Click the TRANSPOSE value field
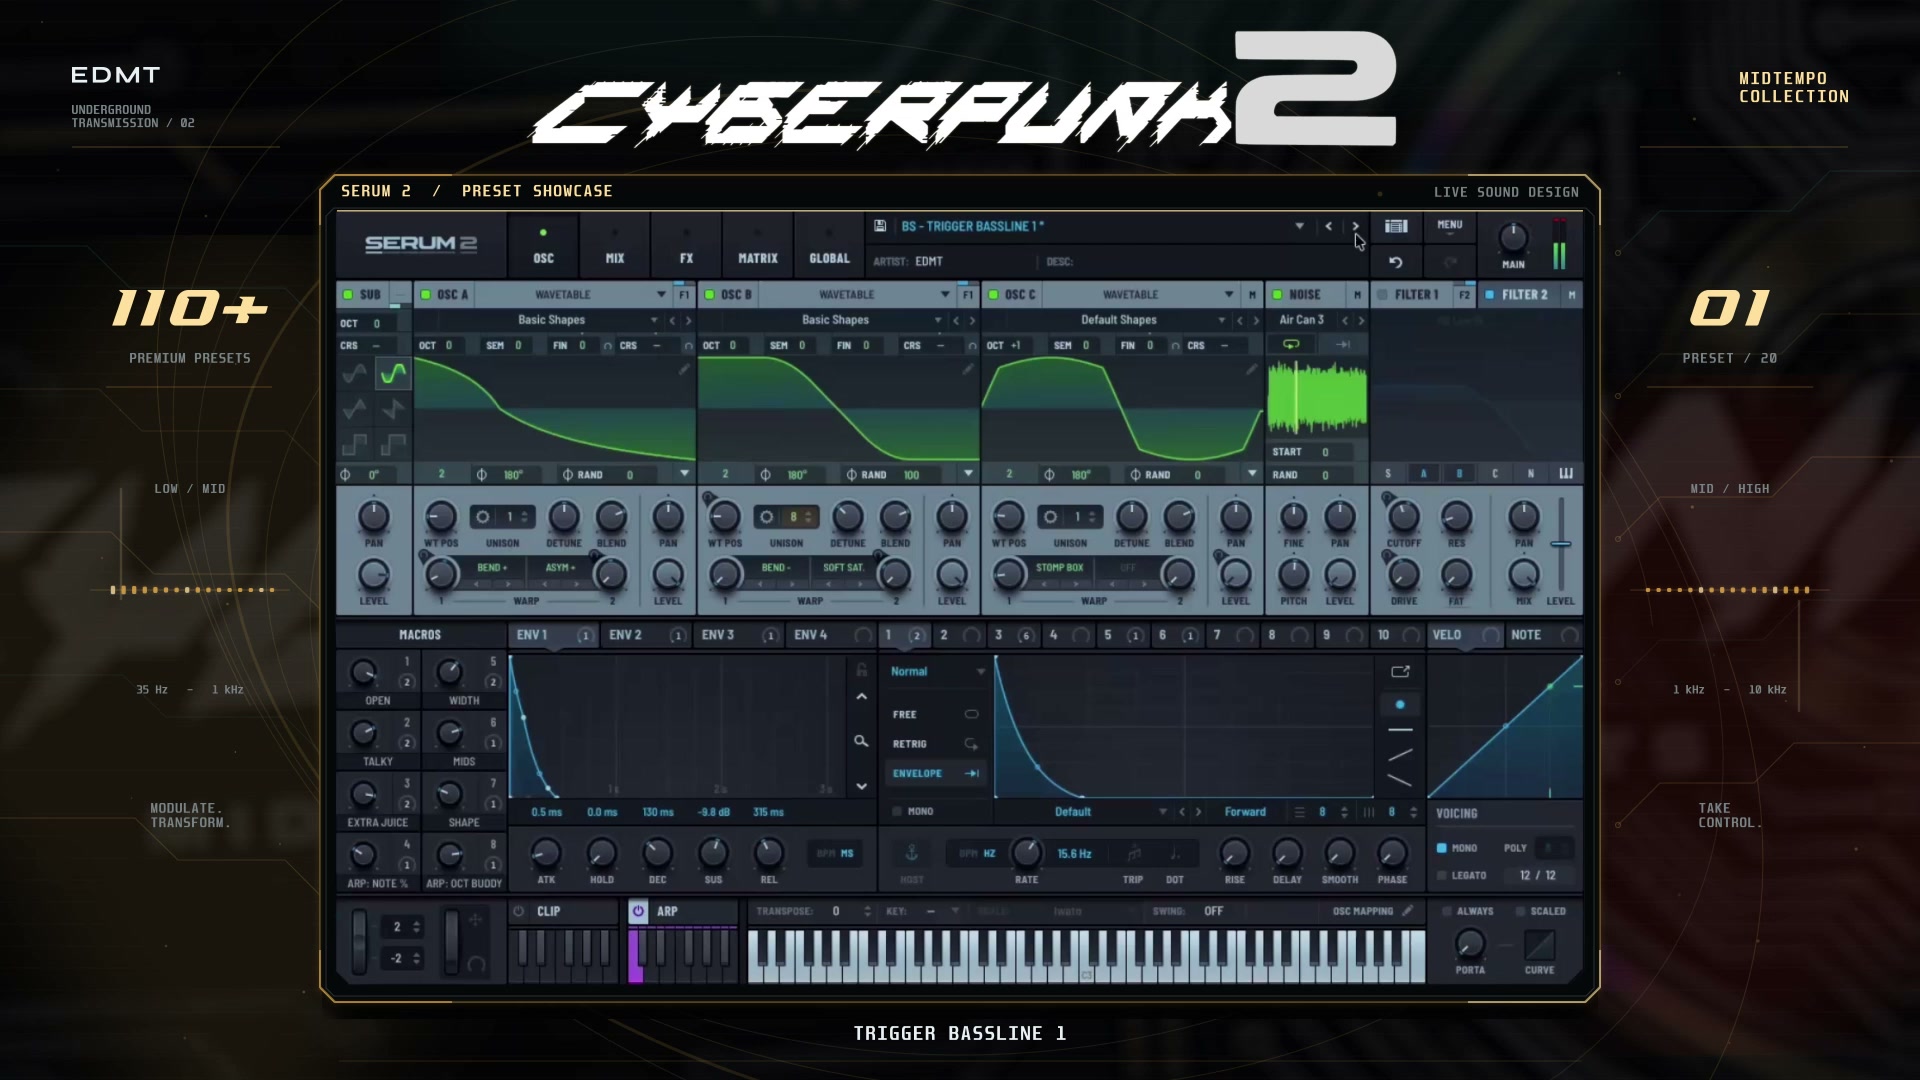The width and height of the screenshot is (1920, 1080). click(838, 911)
